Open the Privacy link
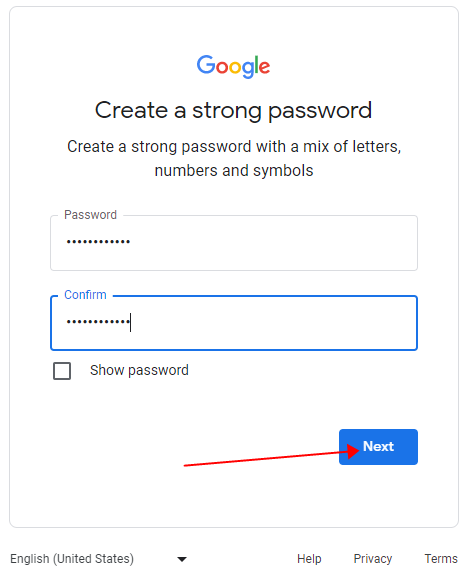This screenshot has height=574, width=467. pyautogui.click(x=373, y=559)
